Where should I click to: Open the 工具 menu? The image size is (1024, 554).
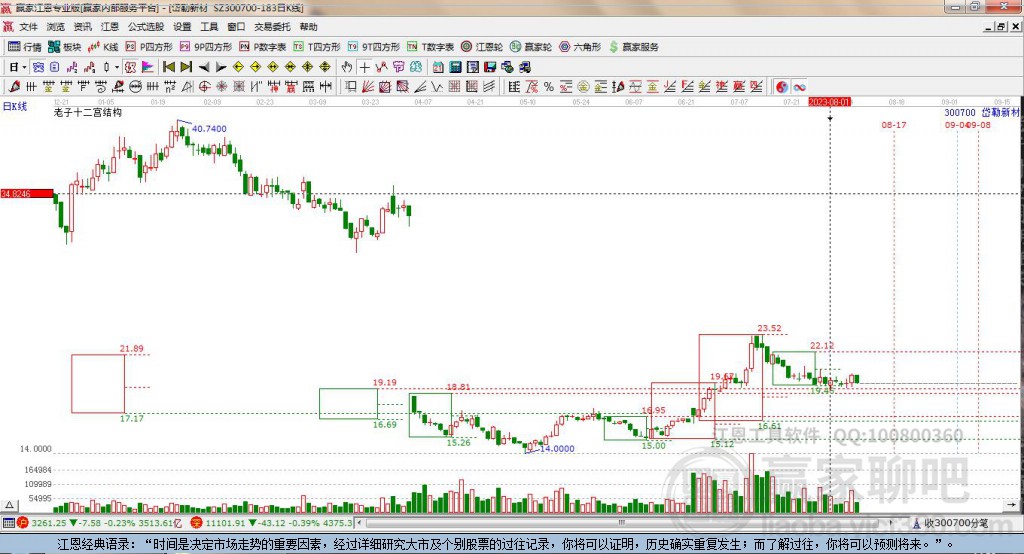pos(209,27)
